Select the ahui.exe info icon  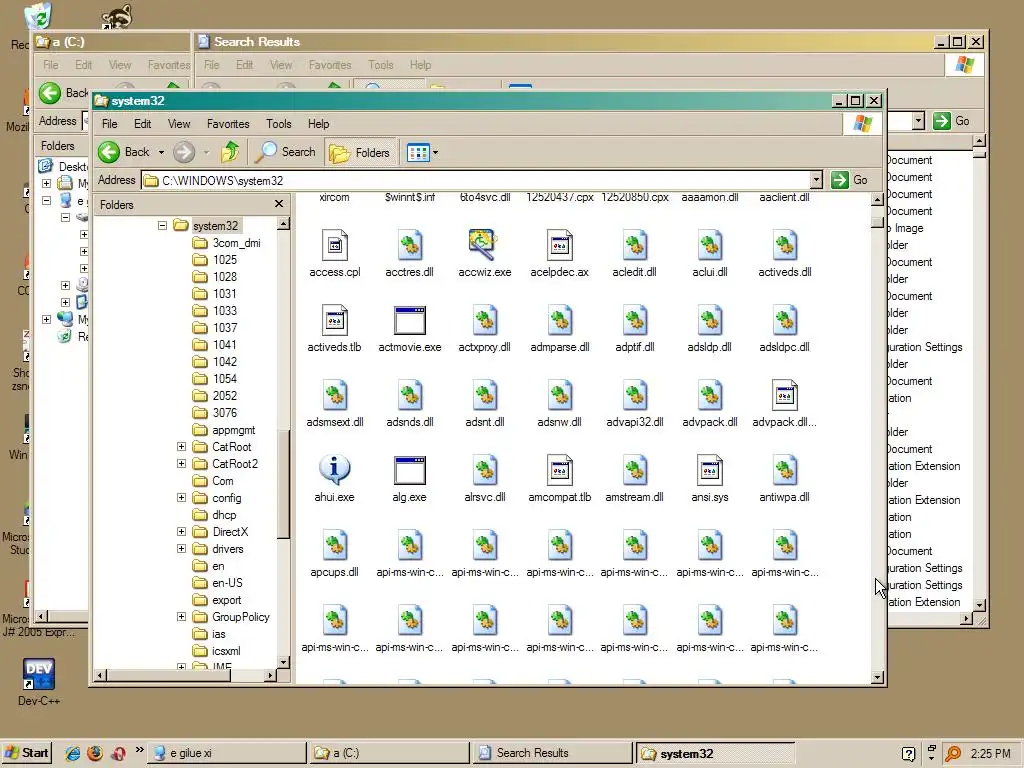click(334, 470)
